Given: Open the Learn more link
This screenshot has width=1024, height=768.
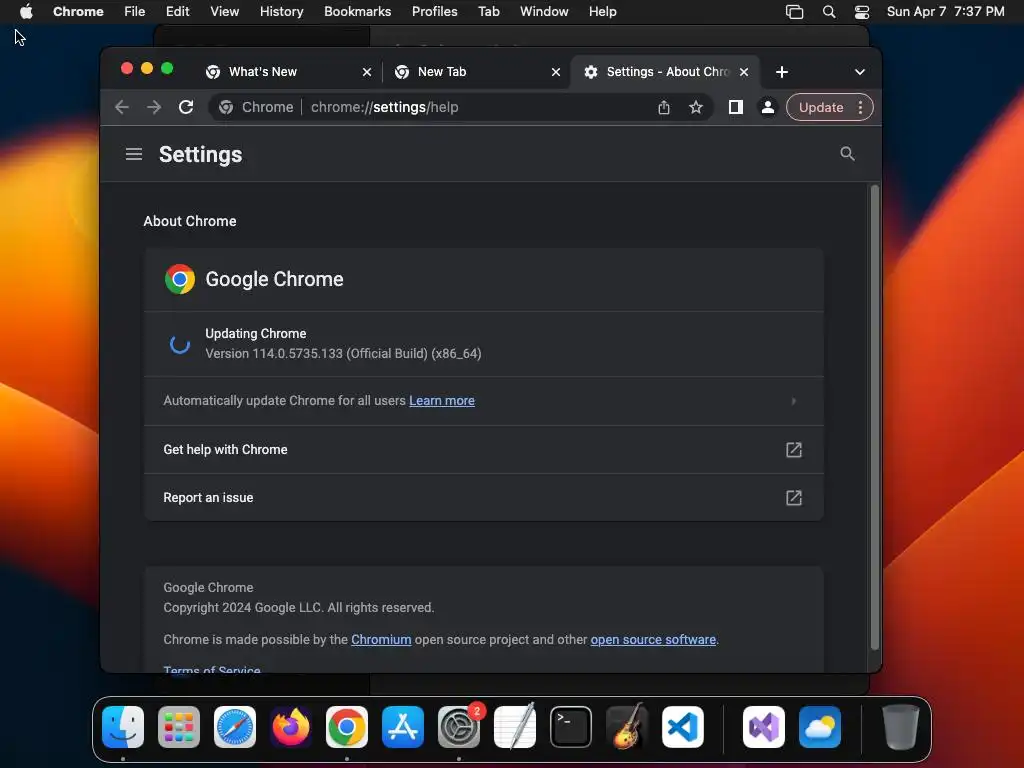Looking at the screenshot, I should point(442,401).
